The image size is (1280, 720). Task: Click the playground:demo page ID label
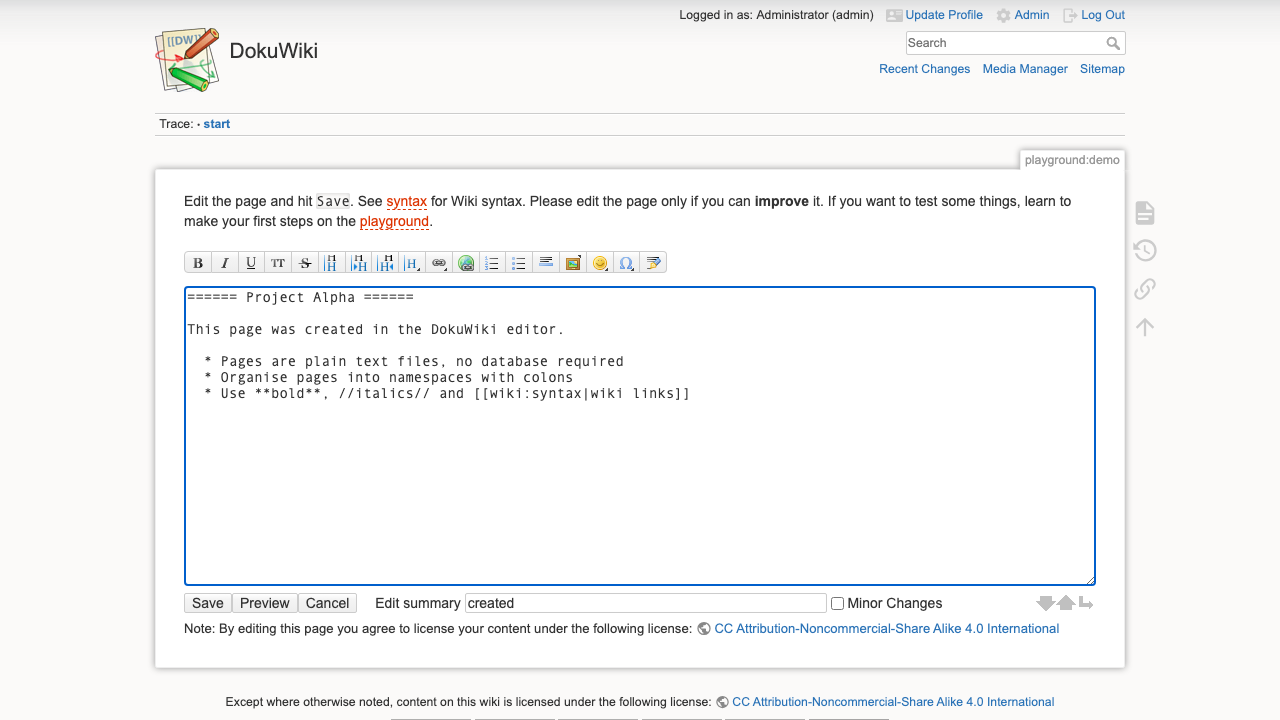click(1072, 160)
